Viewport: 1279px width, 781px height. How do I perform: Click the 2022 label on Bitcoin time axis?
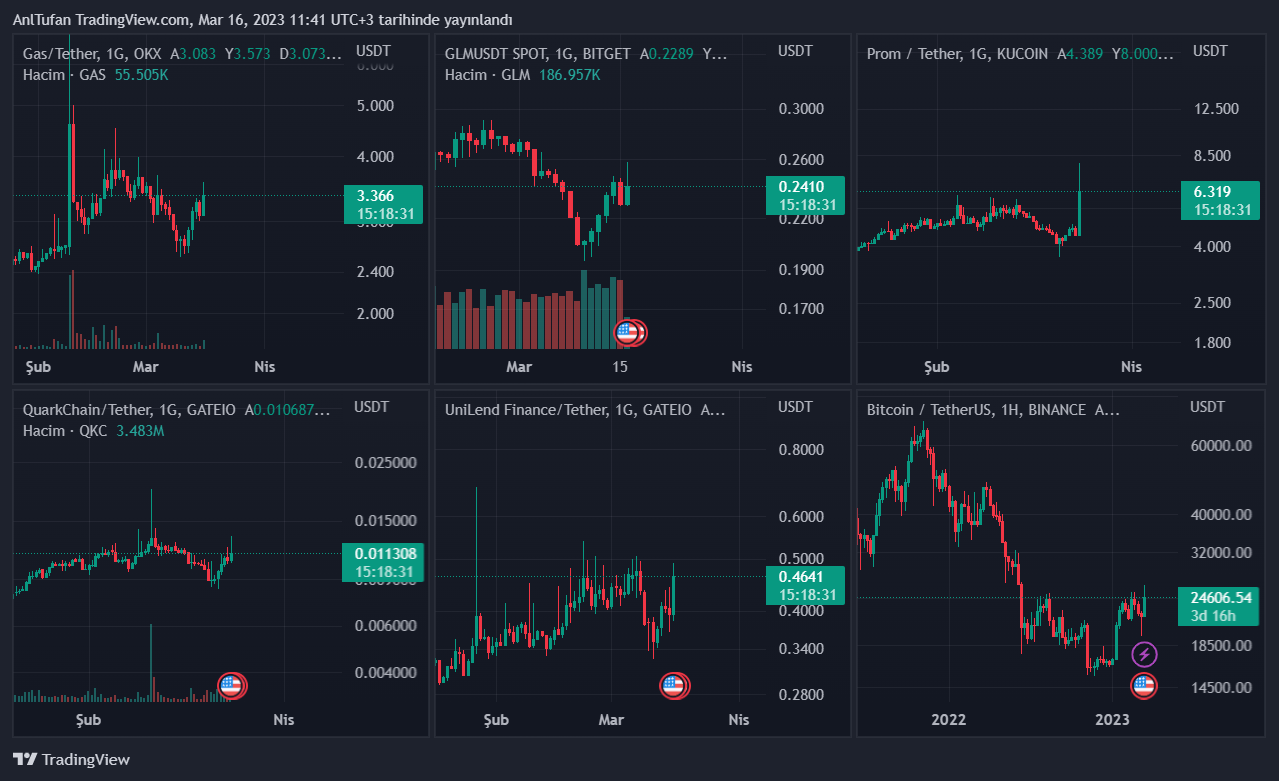click(x=948, y=719)
